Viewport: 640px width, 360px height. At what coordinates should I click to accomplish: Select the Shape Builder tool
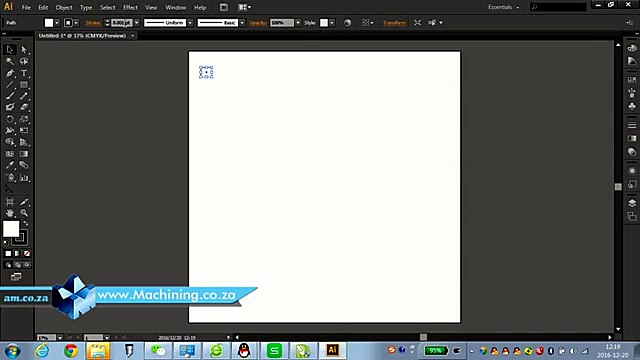[x=10, y=142]
